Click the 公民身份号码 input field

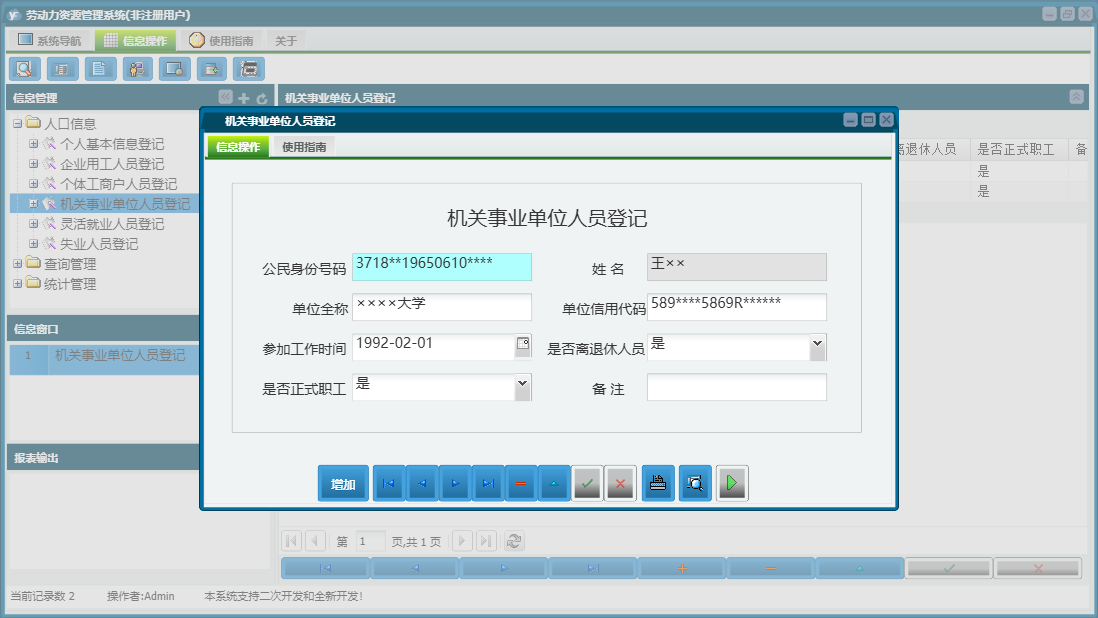(442, 267)
